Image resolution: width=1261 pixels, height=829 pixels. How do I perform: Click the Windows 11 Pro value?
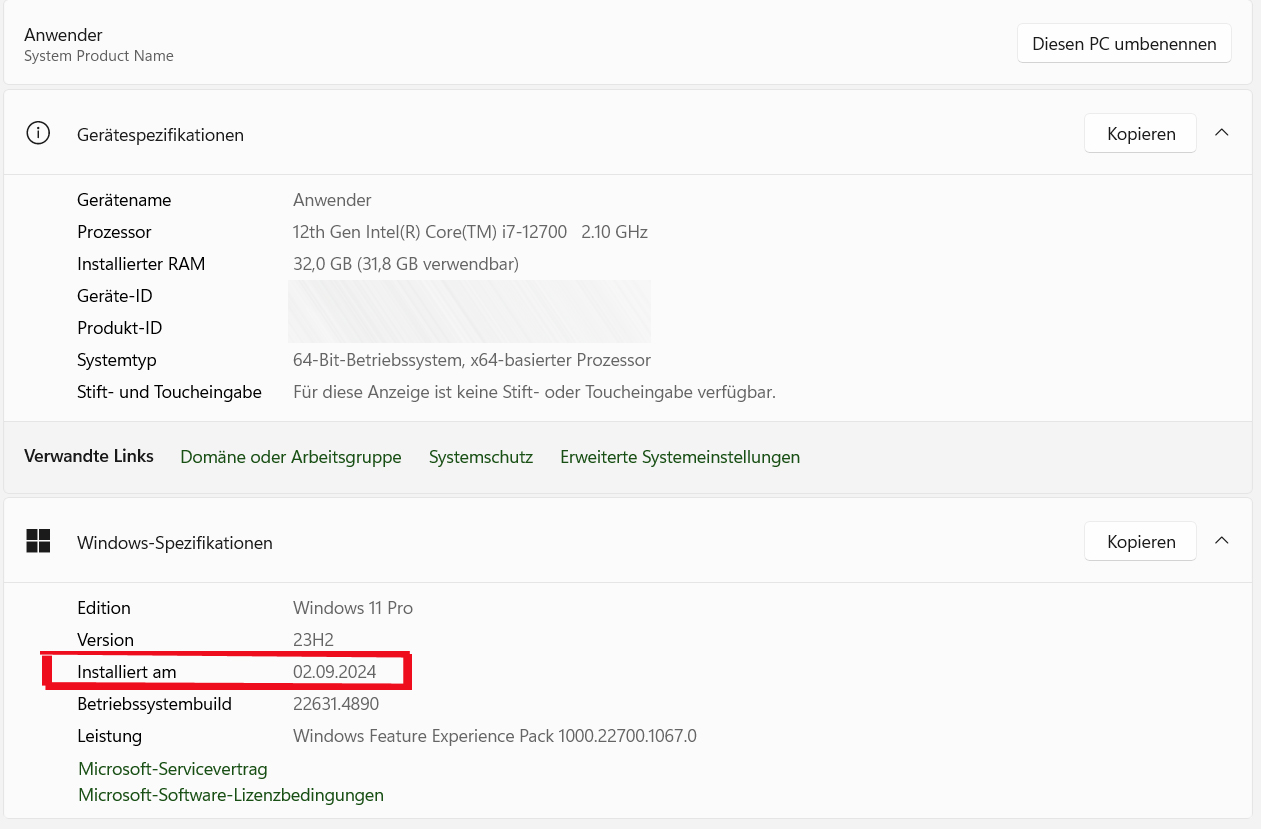coord(353,608)
